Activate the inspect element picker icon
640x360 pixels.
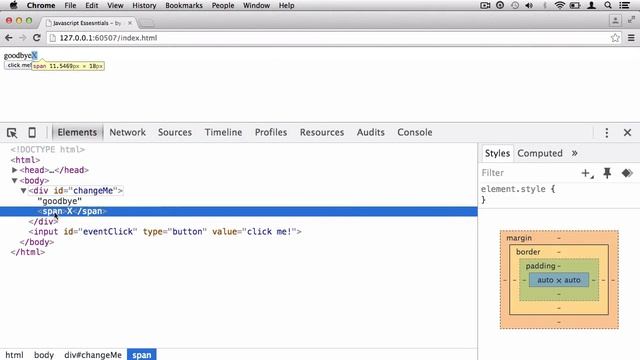(12, 133)
